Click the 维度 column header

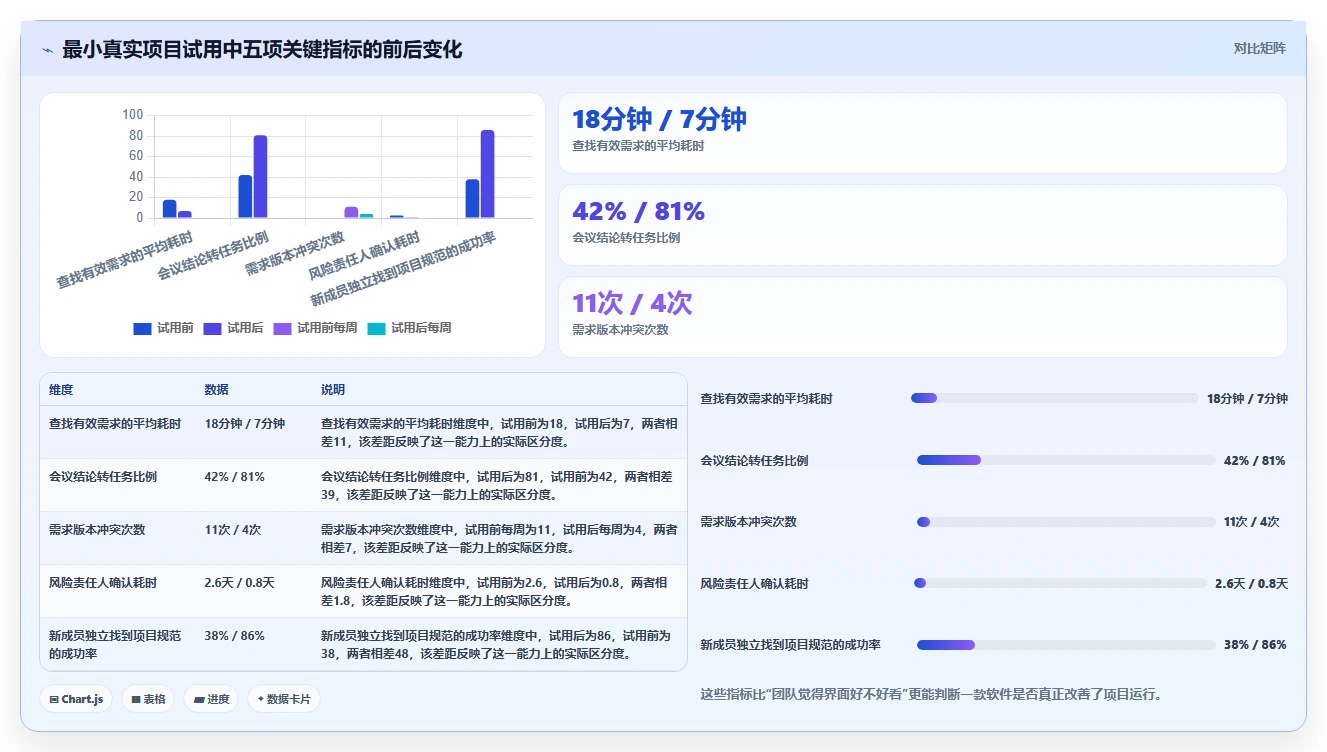point(61,390)
